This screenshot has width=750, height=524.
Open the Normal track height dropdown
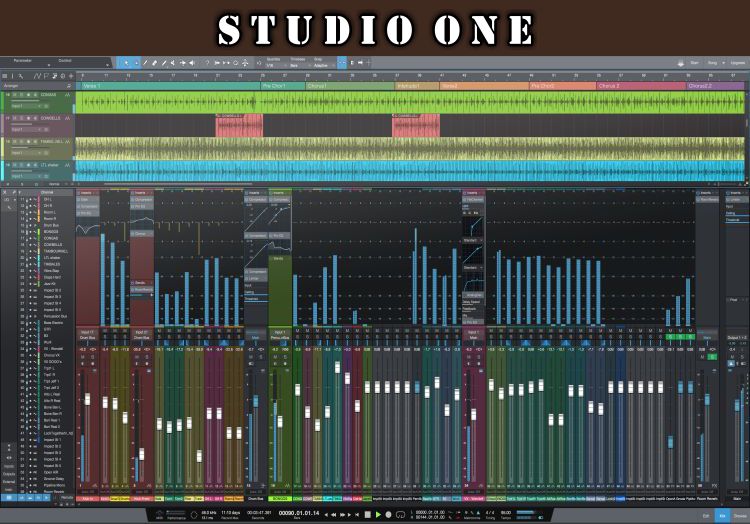(x=55, y=184)
